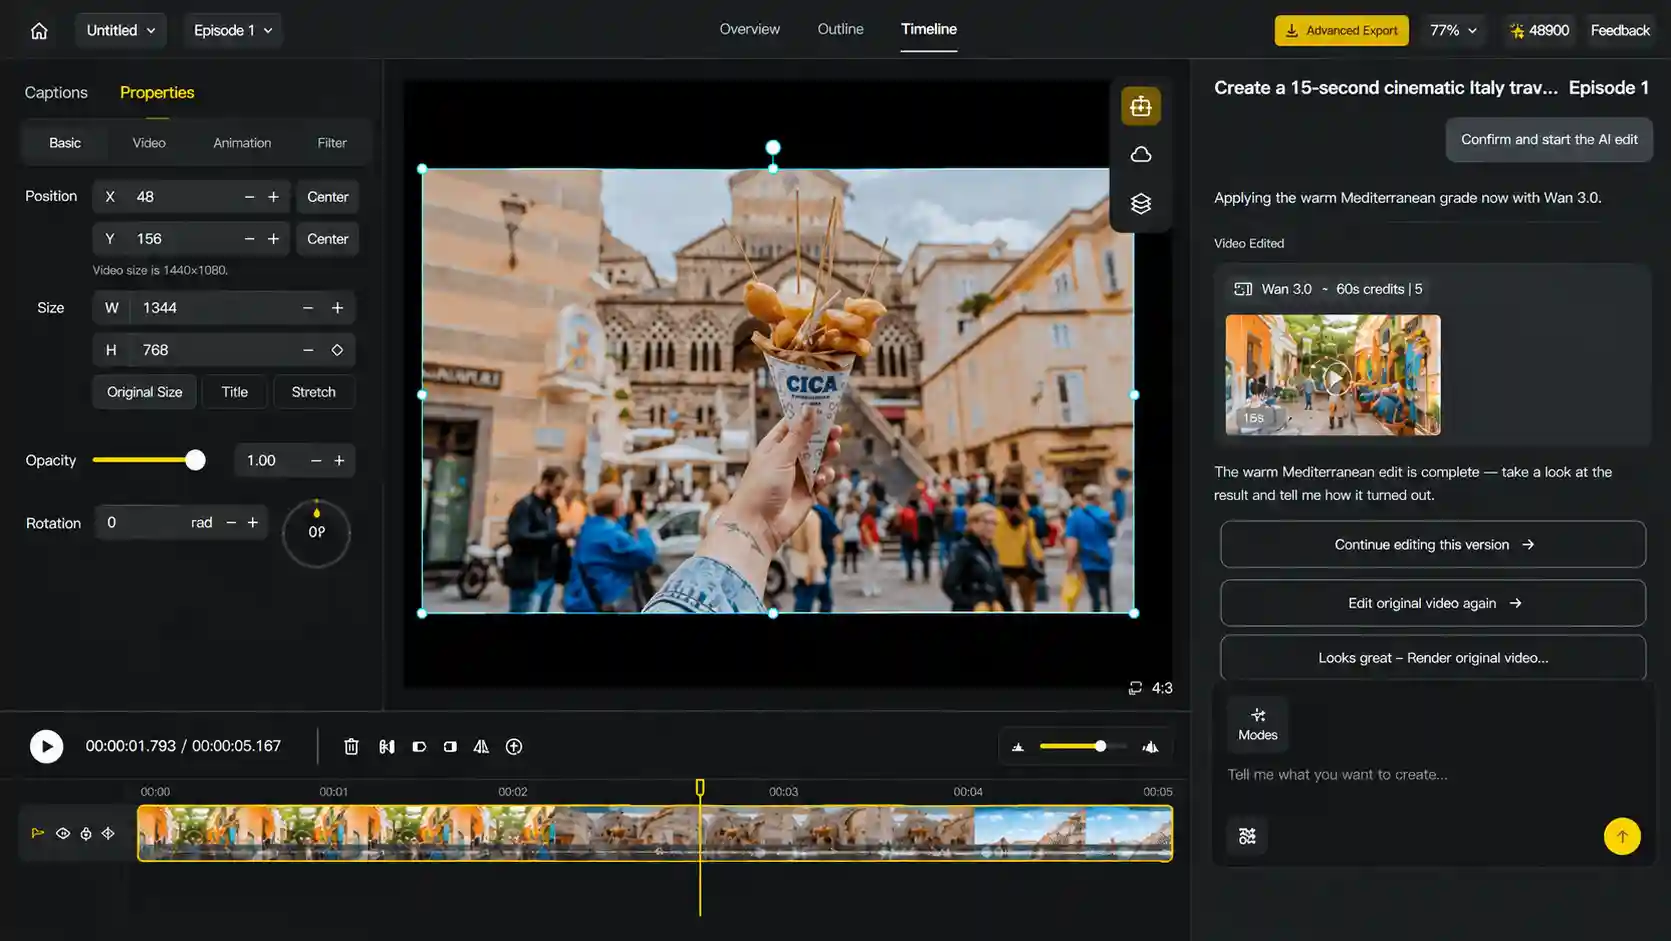Zoom in the timeline
This screenshot has height=941, width=1671.
tap(1151, 746)
